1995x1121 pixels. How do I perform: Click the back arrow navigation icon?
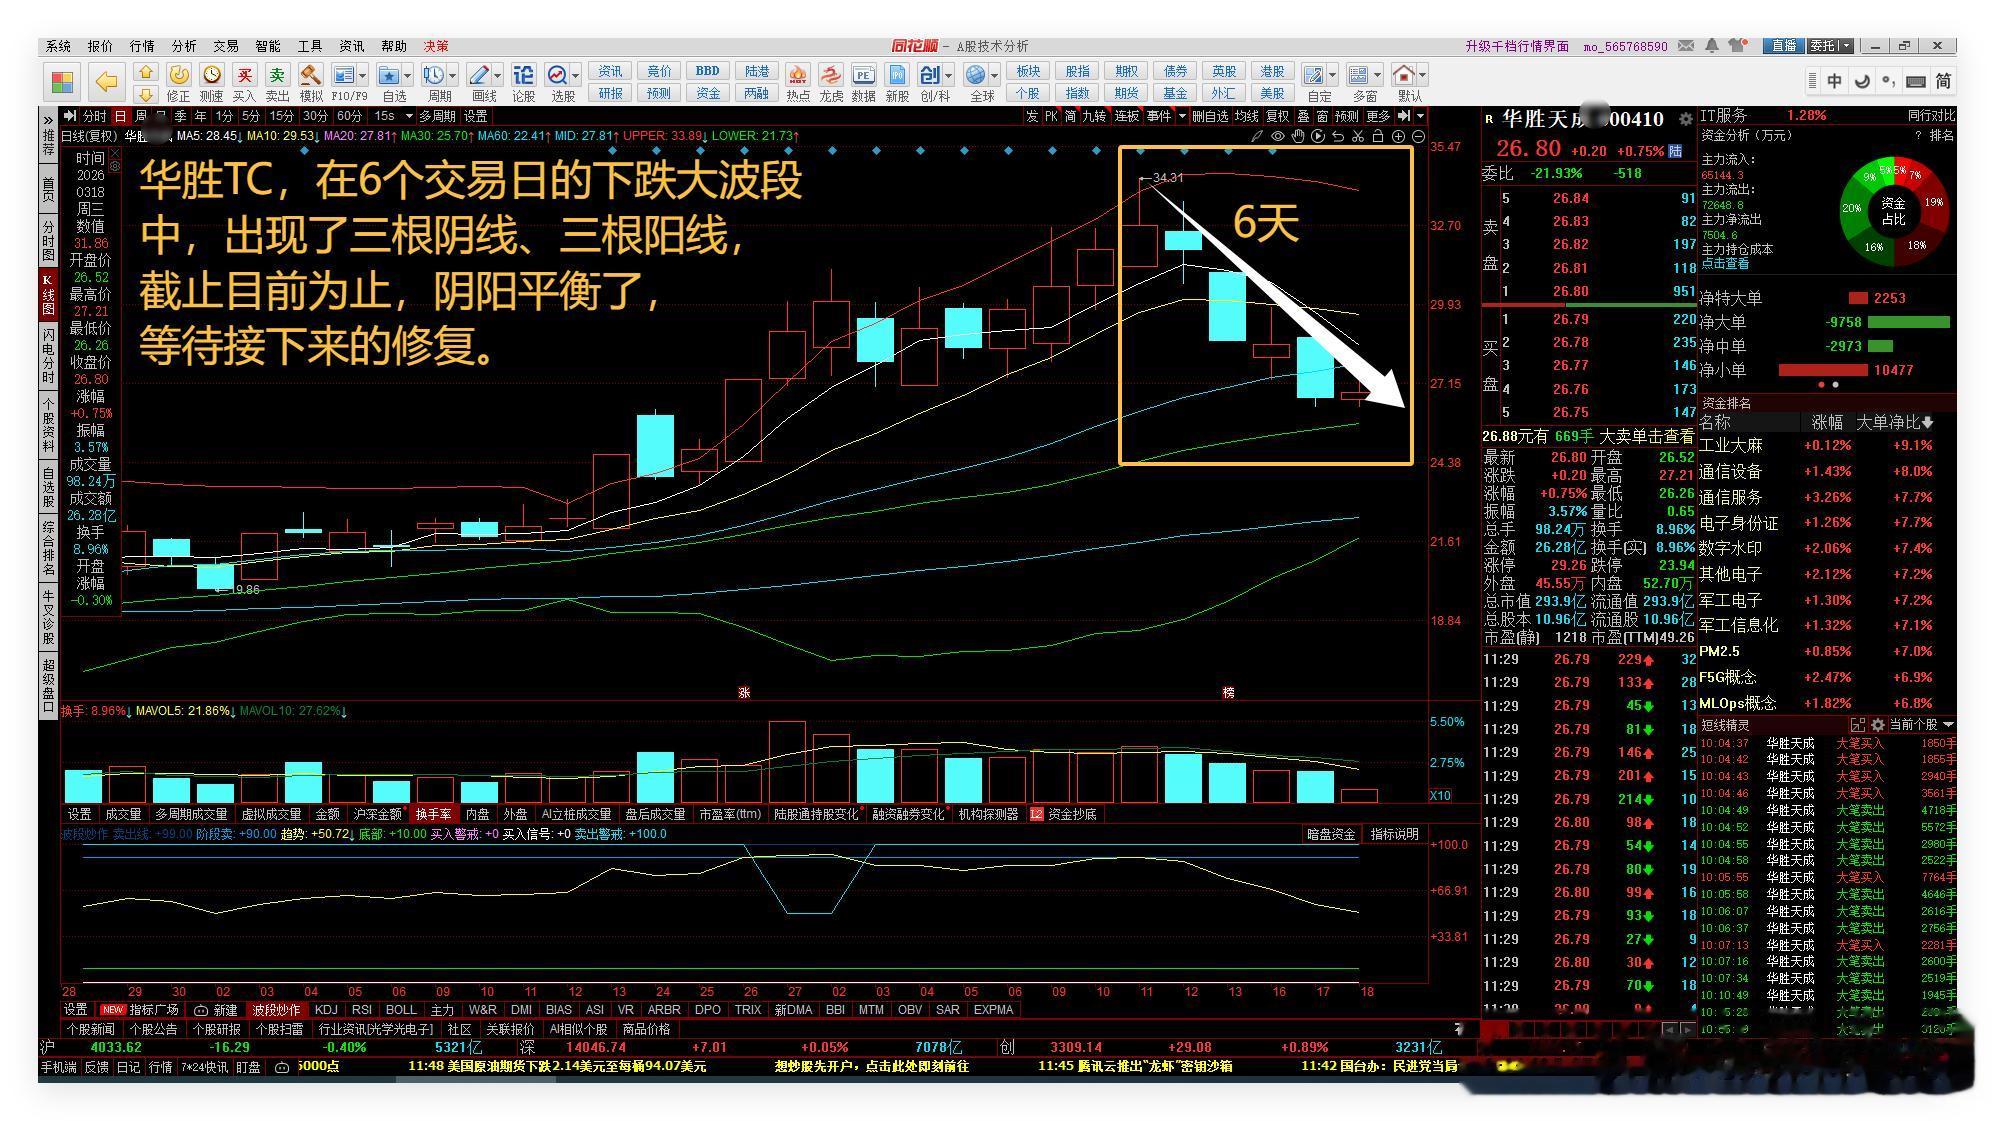pos(106,81)
